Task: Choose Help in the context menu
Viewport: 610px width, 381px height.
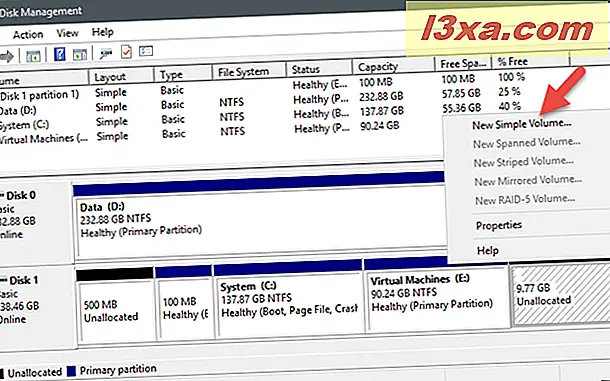Action: (487, 250)
